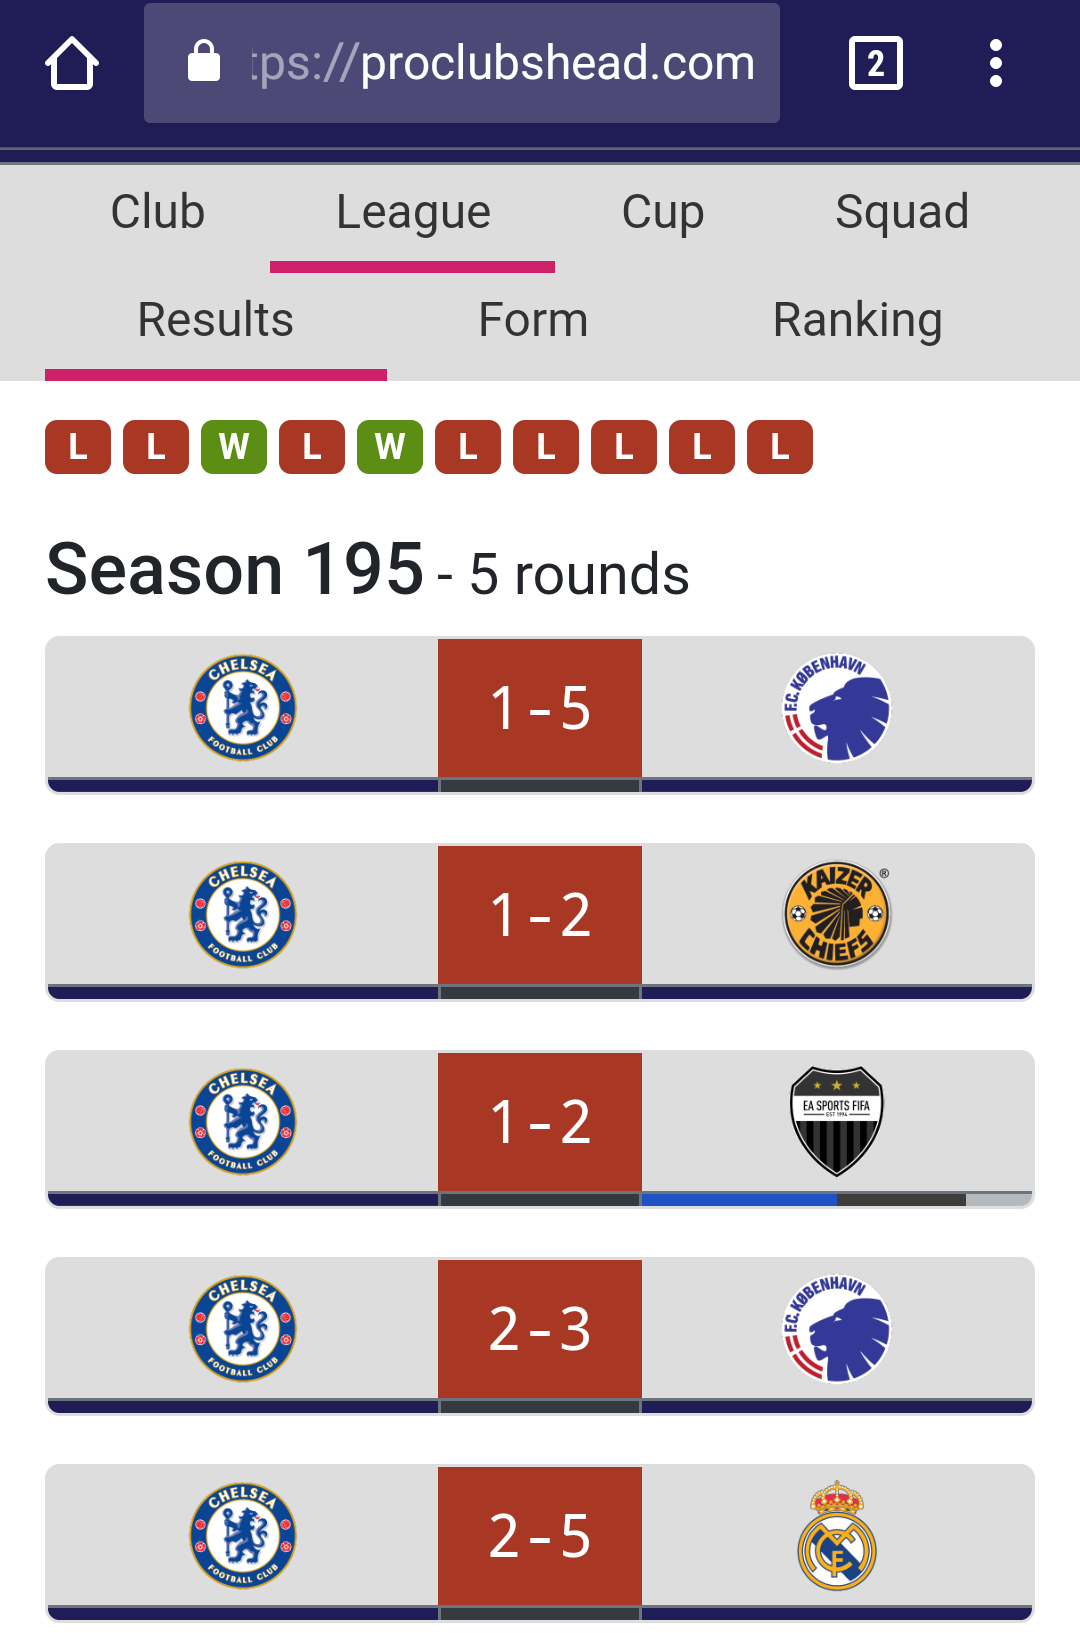Select the Ranking sub-tab
1080x1633 pixels.
(x=858, y=320)
